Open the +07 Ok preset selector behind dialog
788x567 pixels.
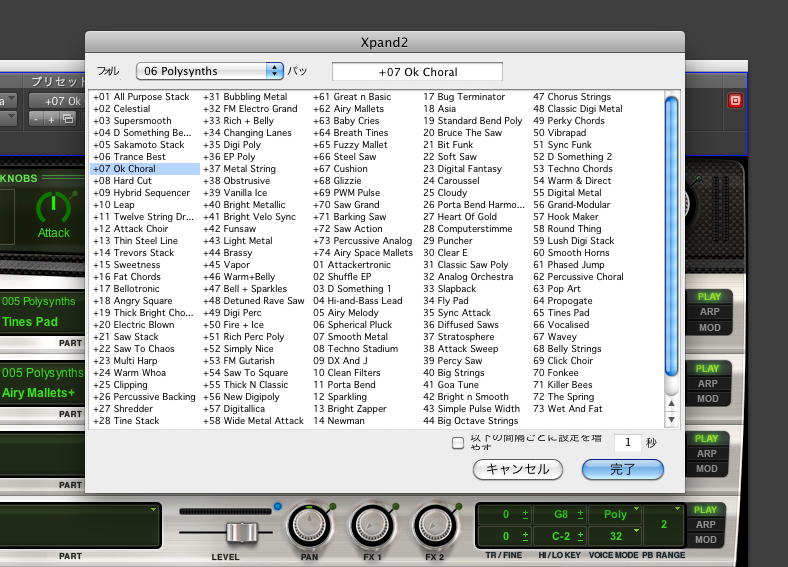coord(55,101)
